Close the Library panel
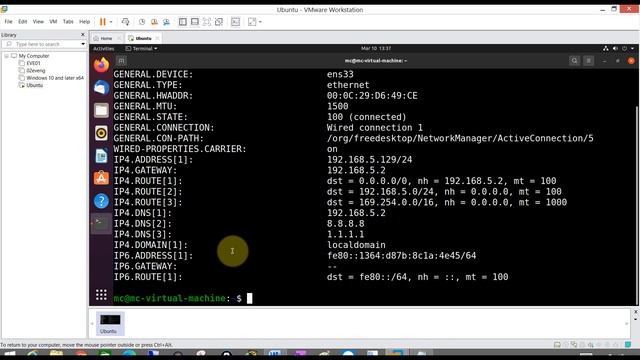The width and height of the screenshot is (640, 360). coord(83,35)
